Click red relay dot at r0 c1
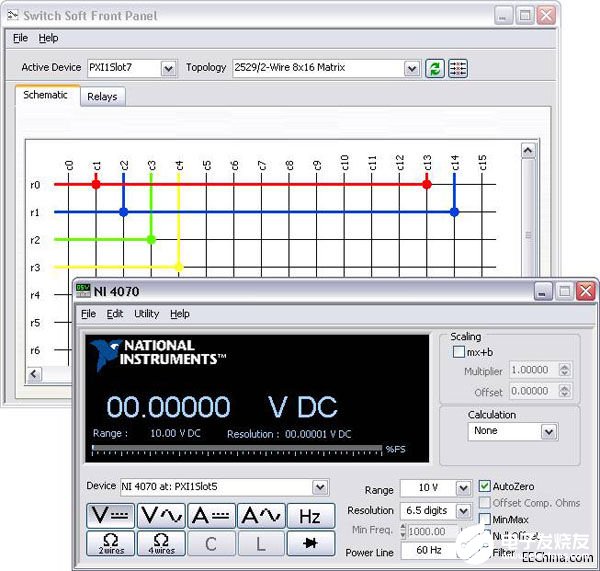Viewport: 600px width, 571px height. (96, 184)
